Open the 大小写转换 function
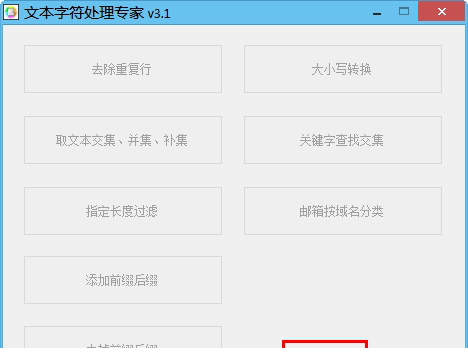This screenshot has width=468, height=361. point(343,69)
